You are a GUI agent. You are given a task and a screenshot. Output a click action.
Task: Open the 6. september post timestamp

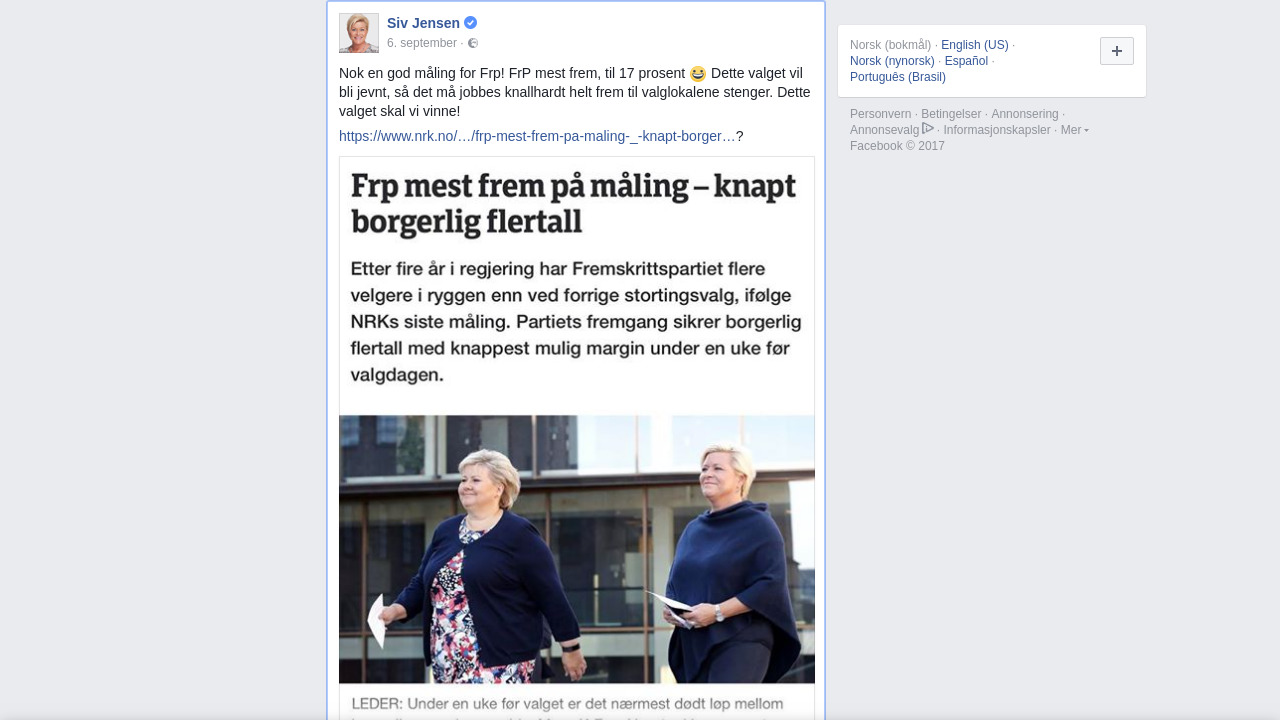point(422,43)
